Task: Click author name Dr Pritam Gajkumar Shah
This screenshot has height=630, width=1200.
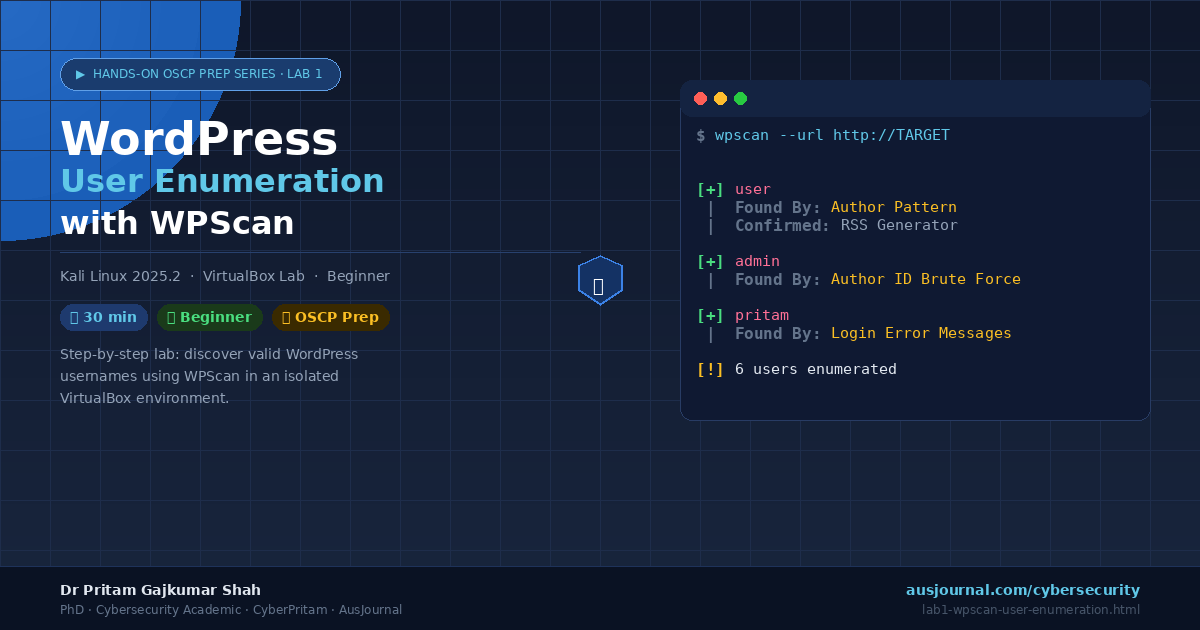Action: (x=160, y=590)
